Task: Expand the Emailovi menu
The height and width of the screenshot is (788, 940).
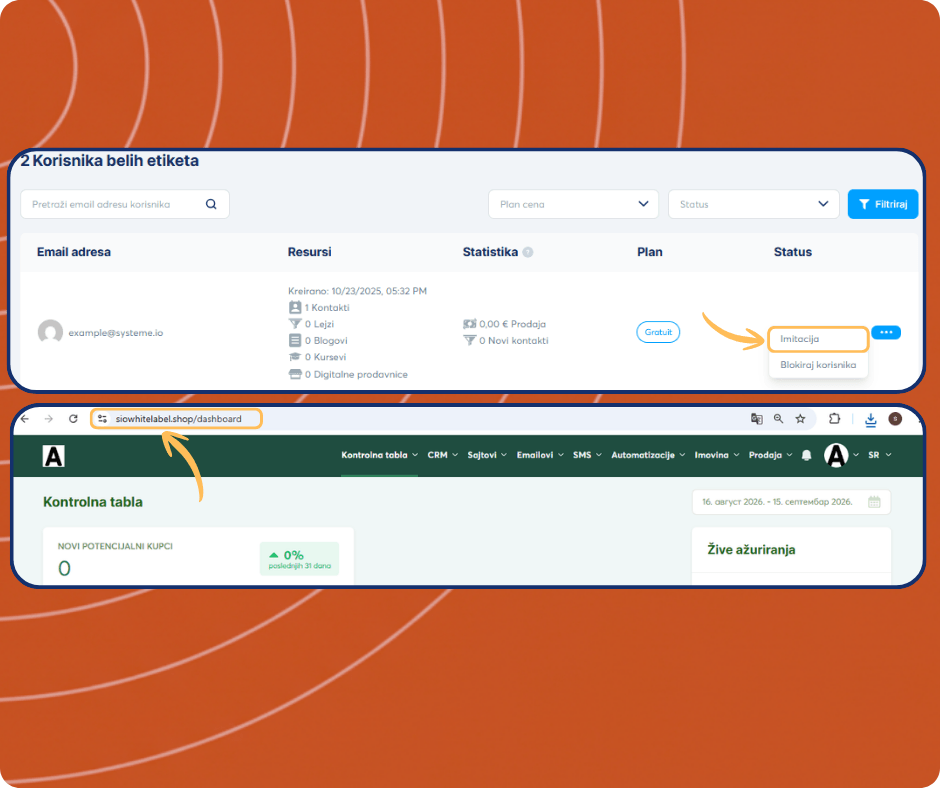Action: point(540,455)
